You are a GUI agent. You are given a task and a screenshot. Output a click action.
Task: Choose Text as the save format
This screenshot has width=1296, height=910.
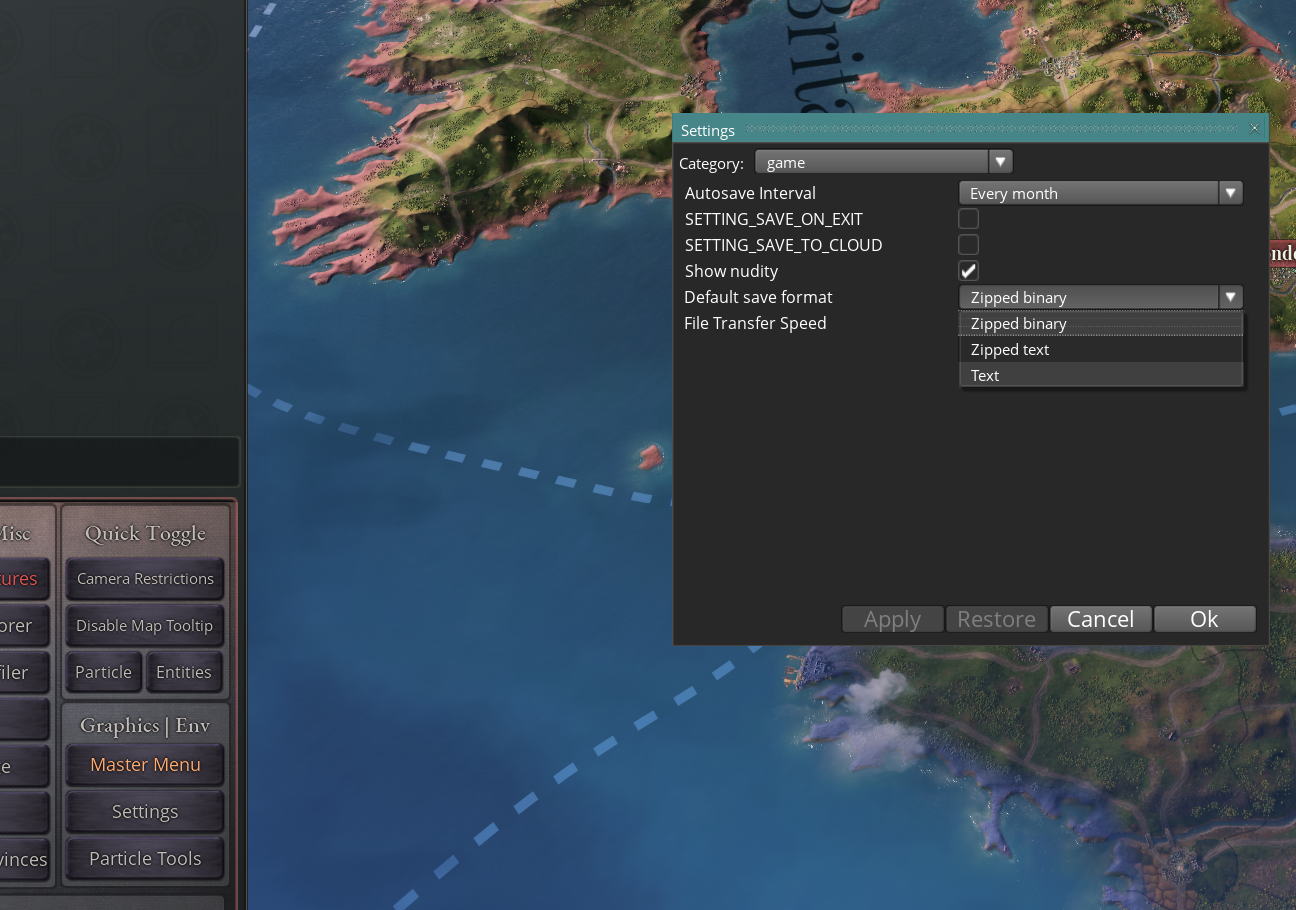click(x=985, y=375)
